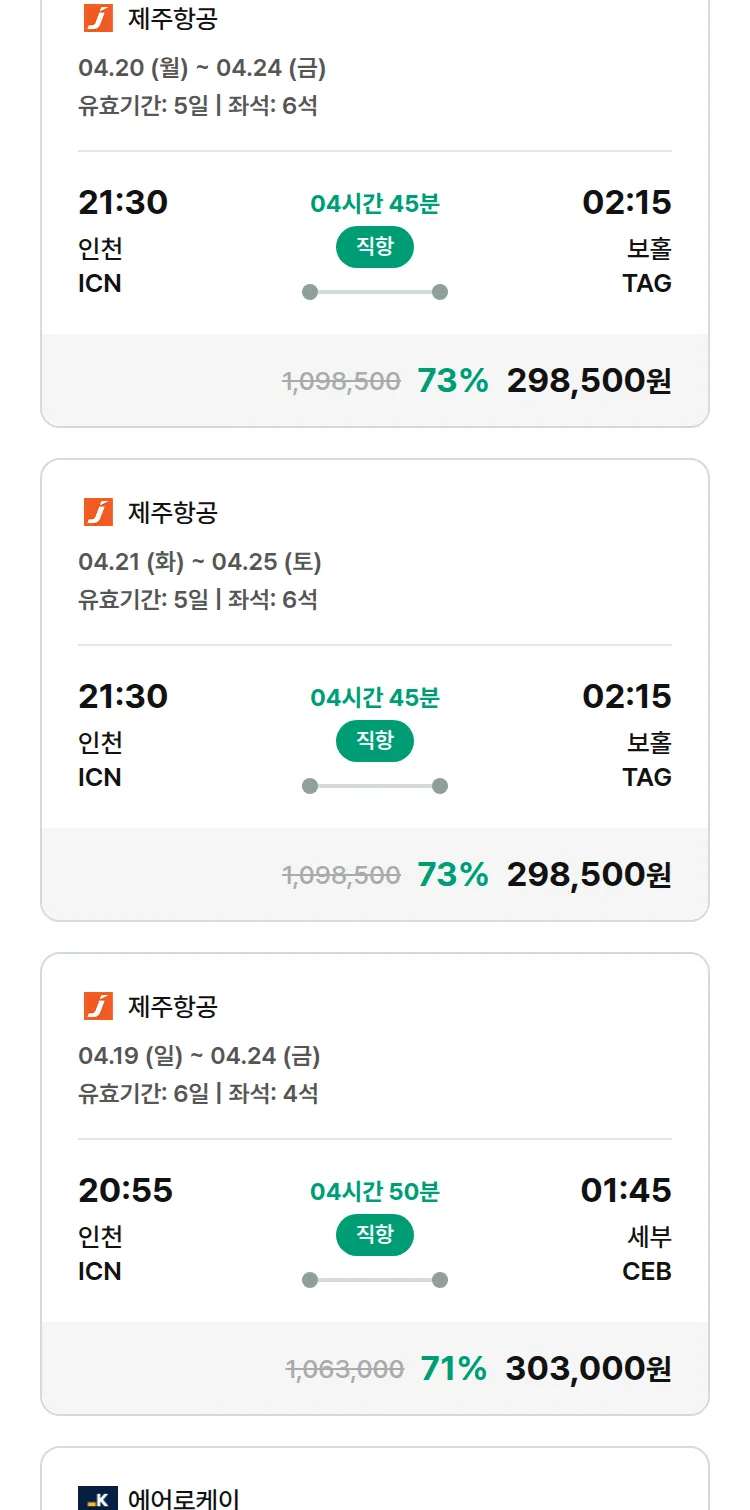Click the Air Rokei logo icon
This screenshot has height=1510, width=750.
tap(98, 1499)
